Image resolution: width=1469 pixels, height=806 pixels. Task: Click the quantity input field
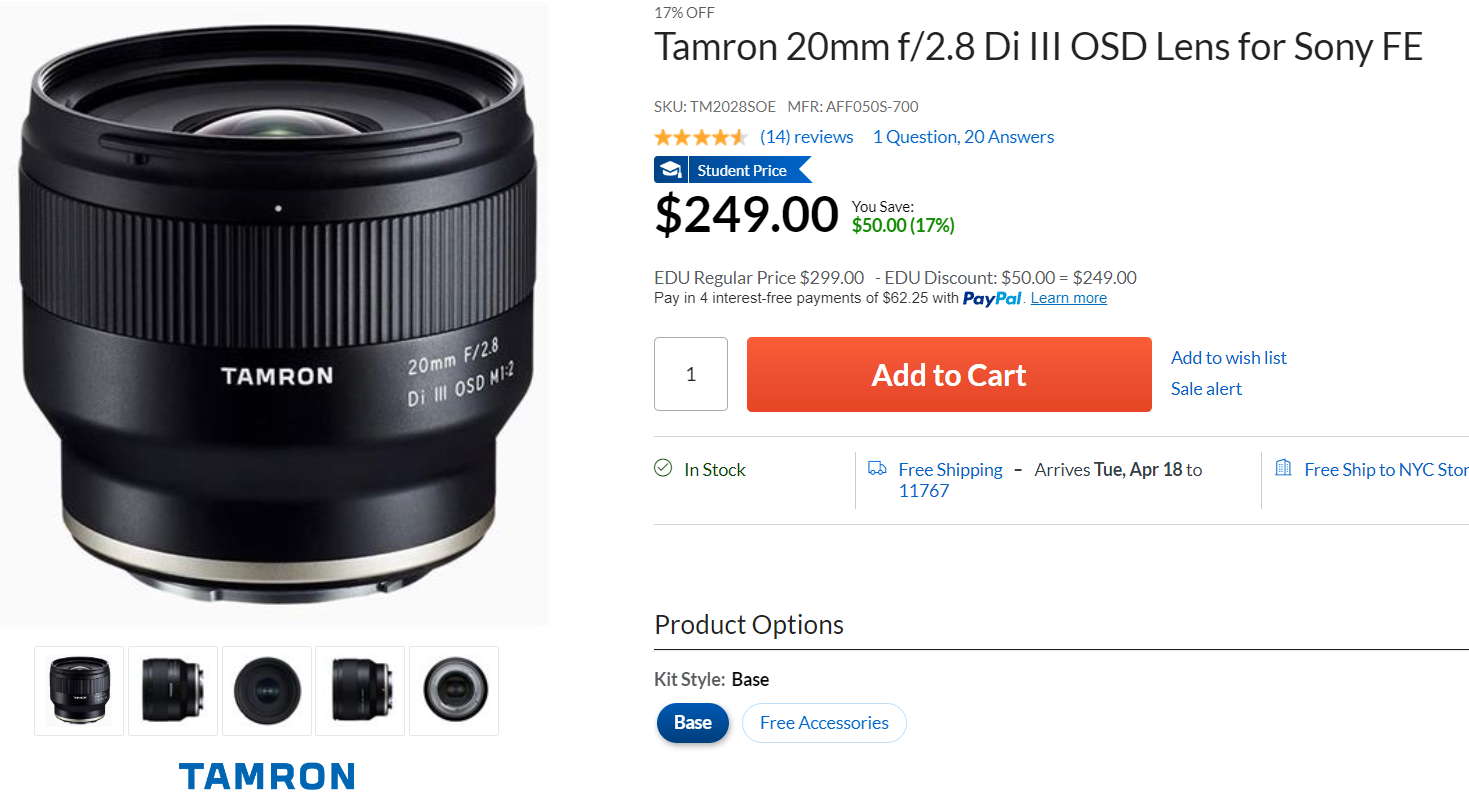click(691, 374)
